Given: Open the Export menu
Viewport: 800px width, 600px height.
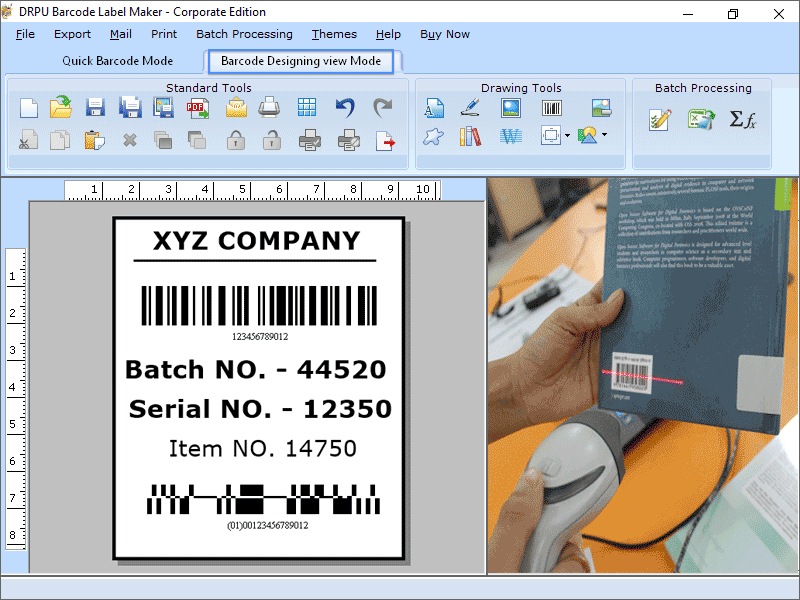Looking at the screenshot, I should pos(72,34).
